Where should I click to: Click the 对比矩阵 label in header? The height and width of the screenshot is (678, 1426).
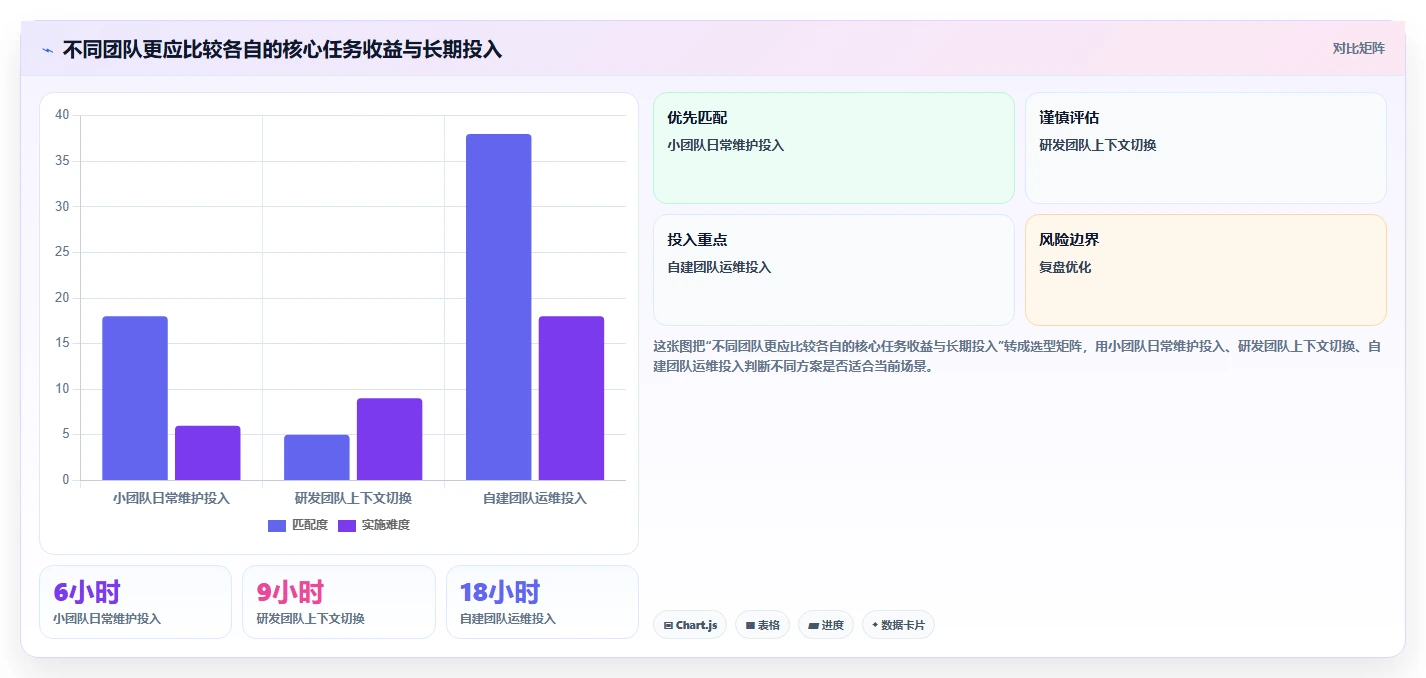pos(1359,49)
